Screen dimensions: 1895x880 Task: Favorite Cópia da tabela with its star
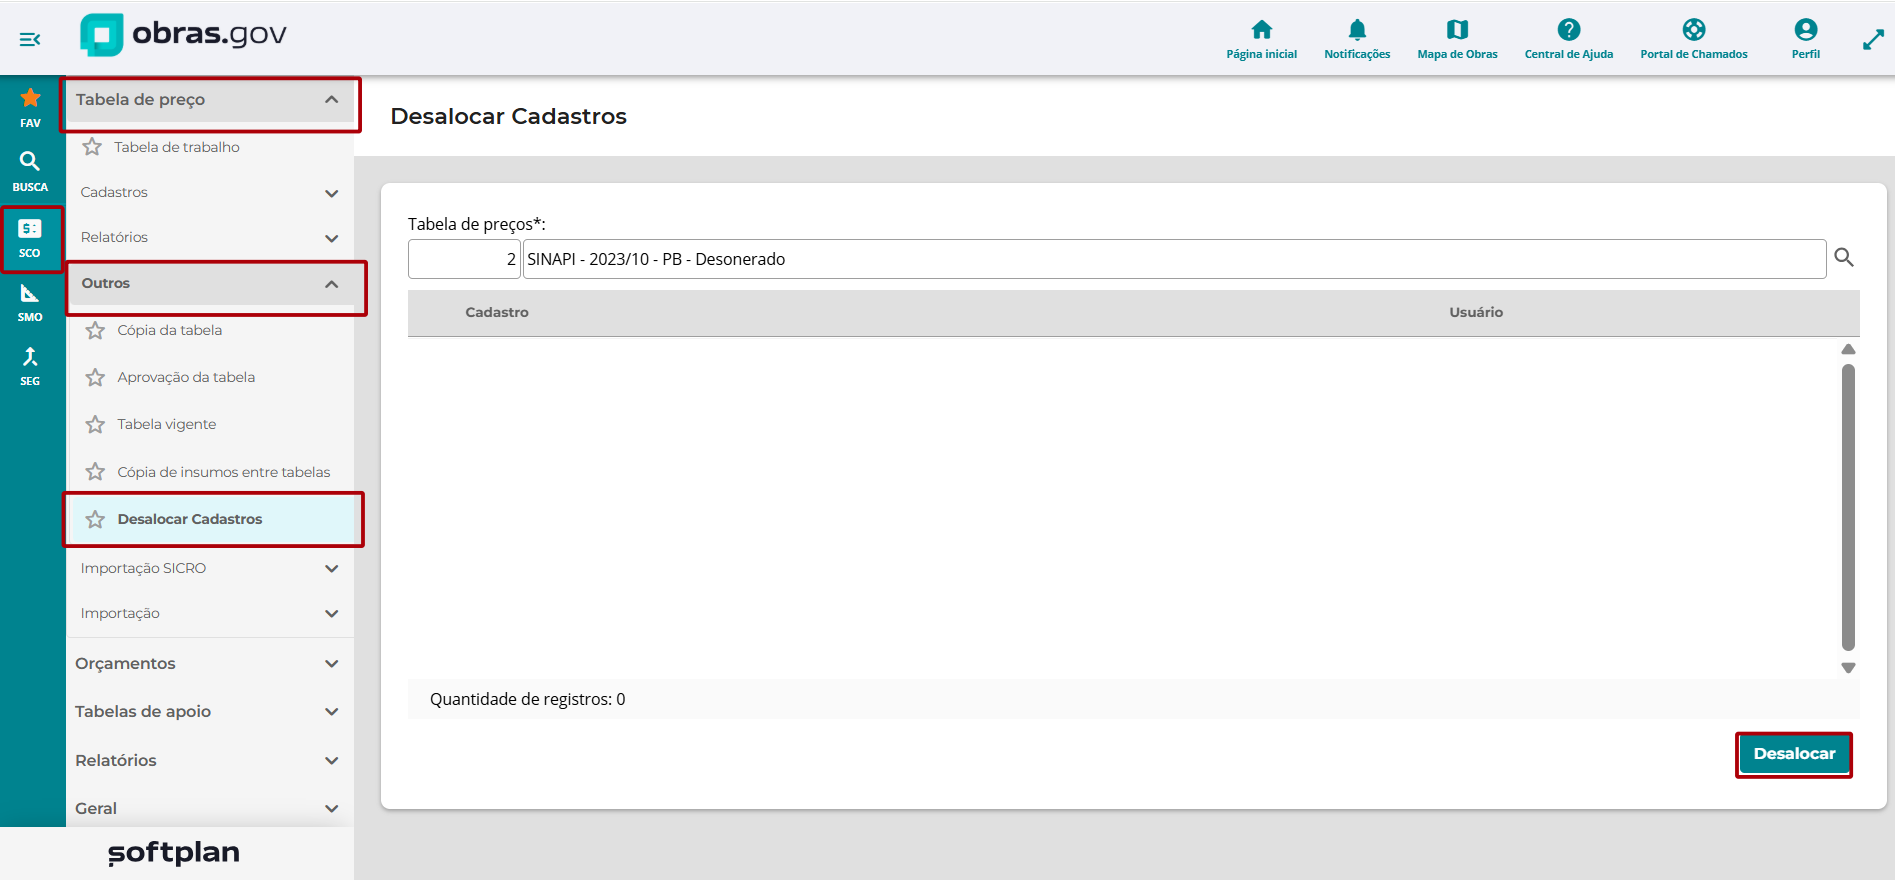[x=95, y=330]
